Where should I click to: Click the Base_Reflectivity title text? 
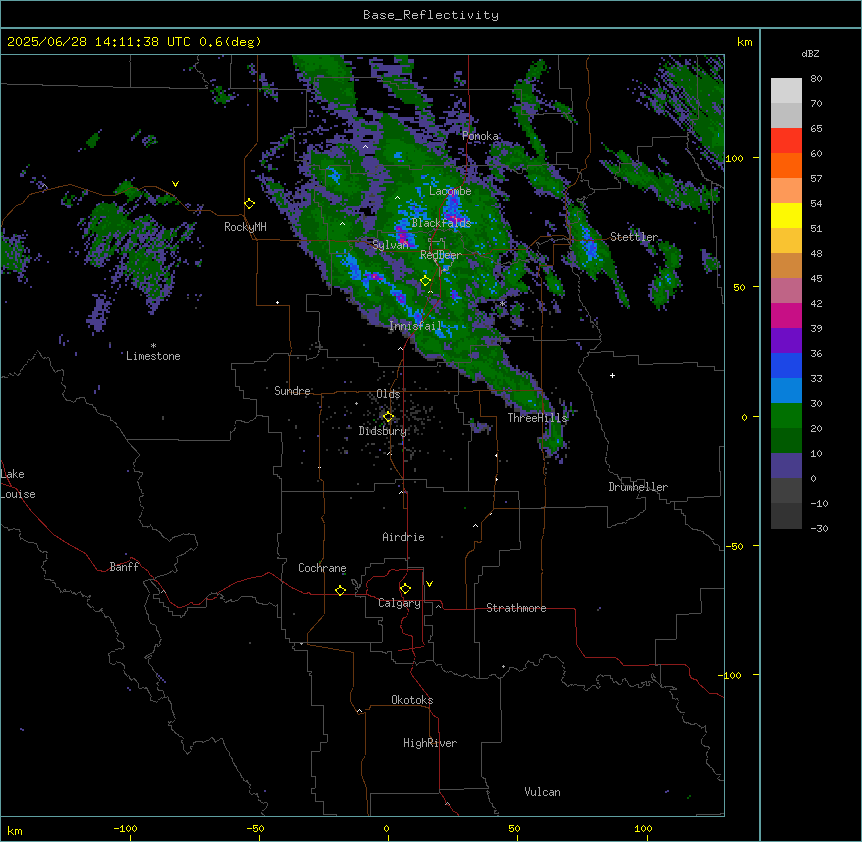coord(431,15)
